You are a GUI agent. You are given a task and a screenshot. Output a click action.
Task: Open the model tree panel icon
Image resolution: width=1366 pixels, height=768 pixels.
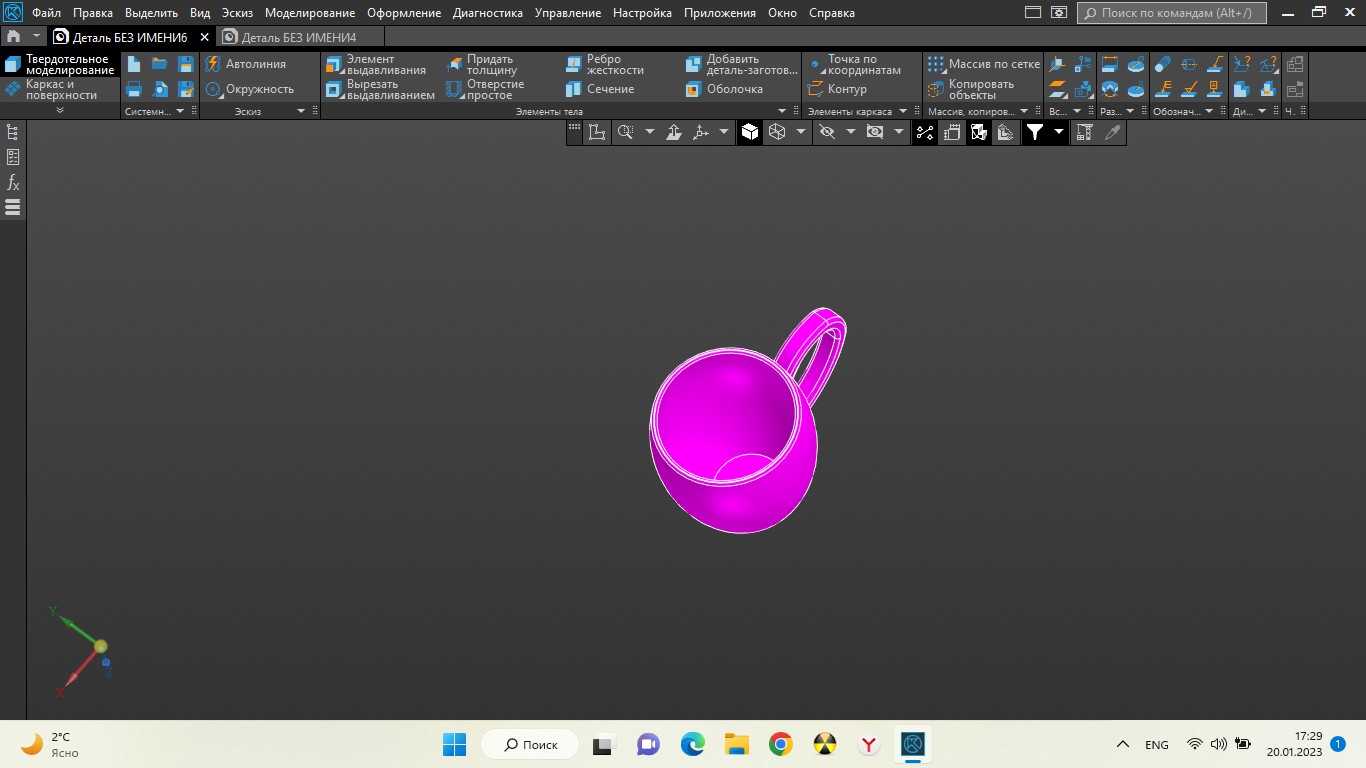13,132
